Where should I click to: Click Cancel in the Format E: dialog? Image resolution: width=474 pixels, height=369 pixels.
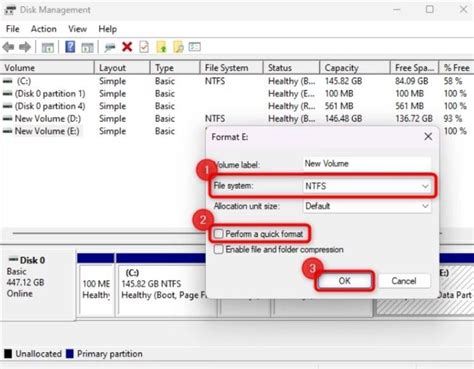coord(404,281)
